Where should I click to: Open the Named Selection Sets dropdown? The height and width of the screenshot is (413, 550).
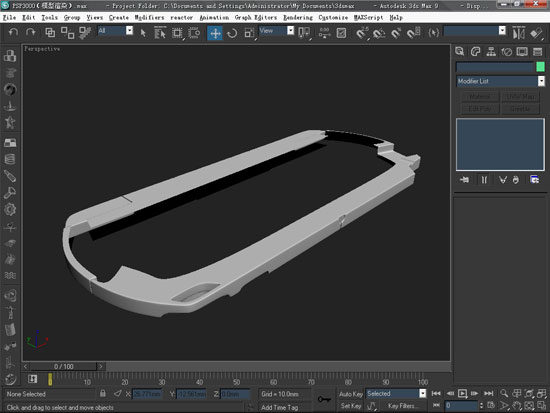click(502, 31)
